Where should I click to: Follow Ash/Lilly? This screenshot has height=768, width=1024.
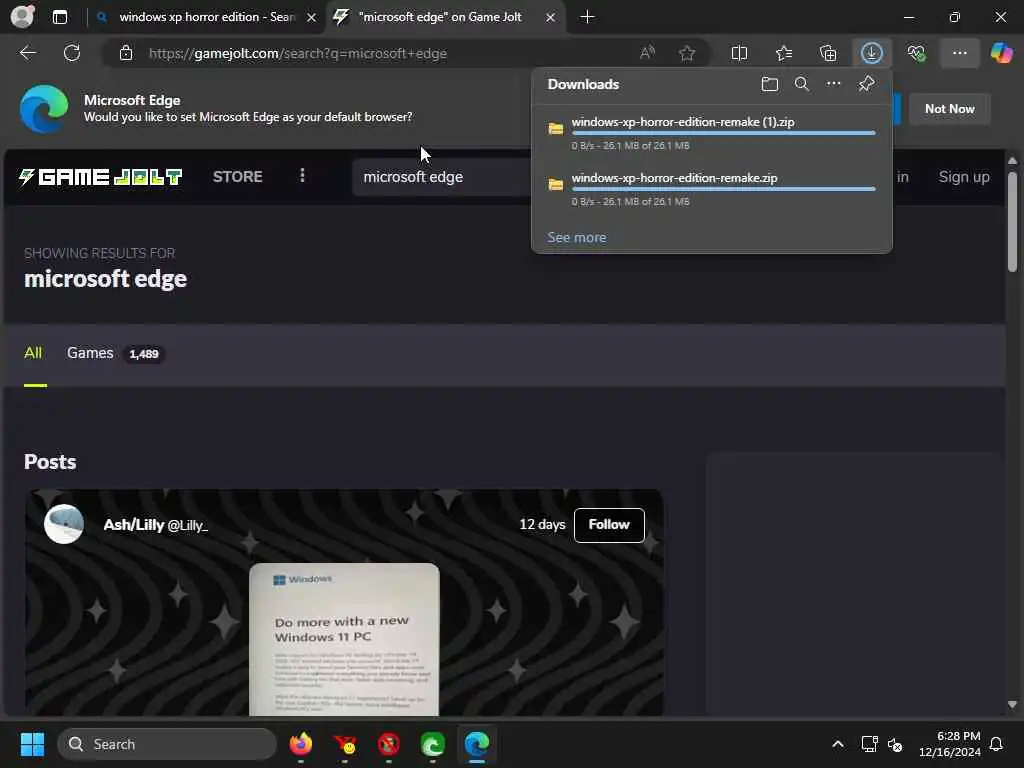[609, 524]
